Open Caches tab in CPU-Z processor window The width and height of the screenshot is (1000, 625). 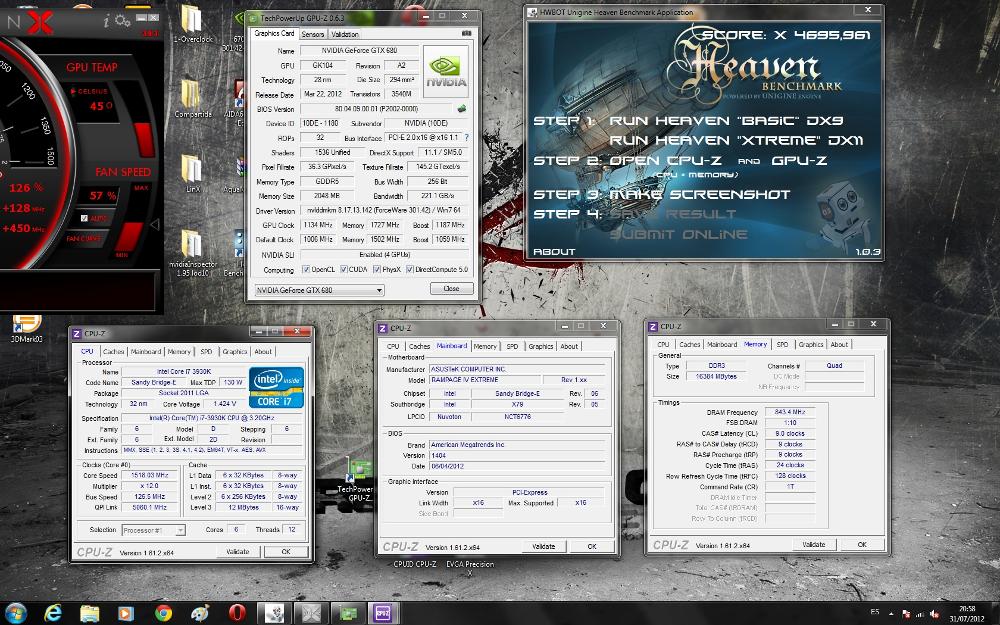[x=114, y=351]
